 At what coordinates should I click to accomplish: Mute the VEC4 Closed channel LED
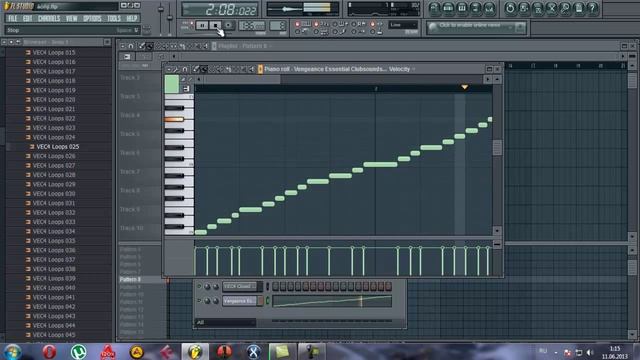point(199,287)
